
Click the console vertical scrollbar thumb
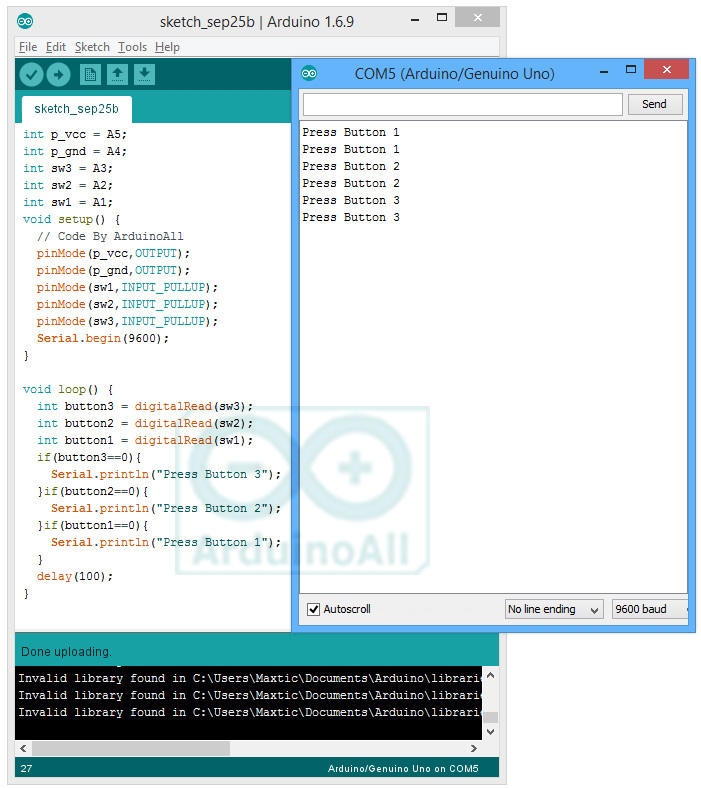(490, 717)
